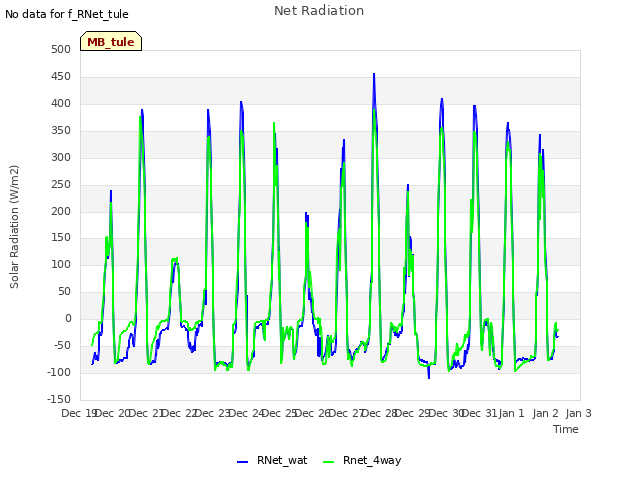
Task: Click the 'No data for f_RNet_tule' message
Action: 67,14
